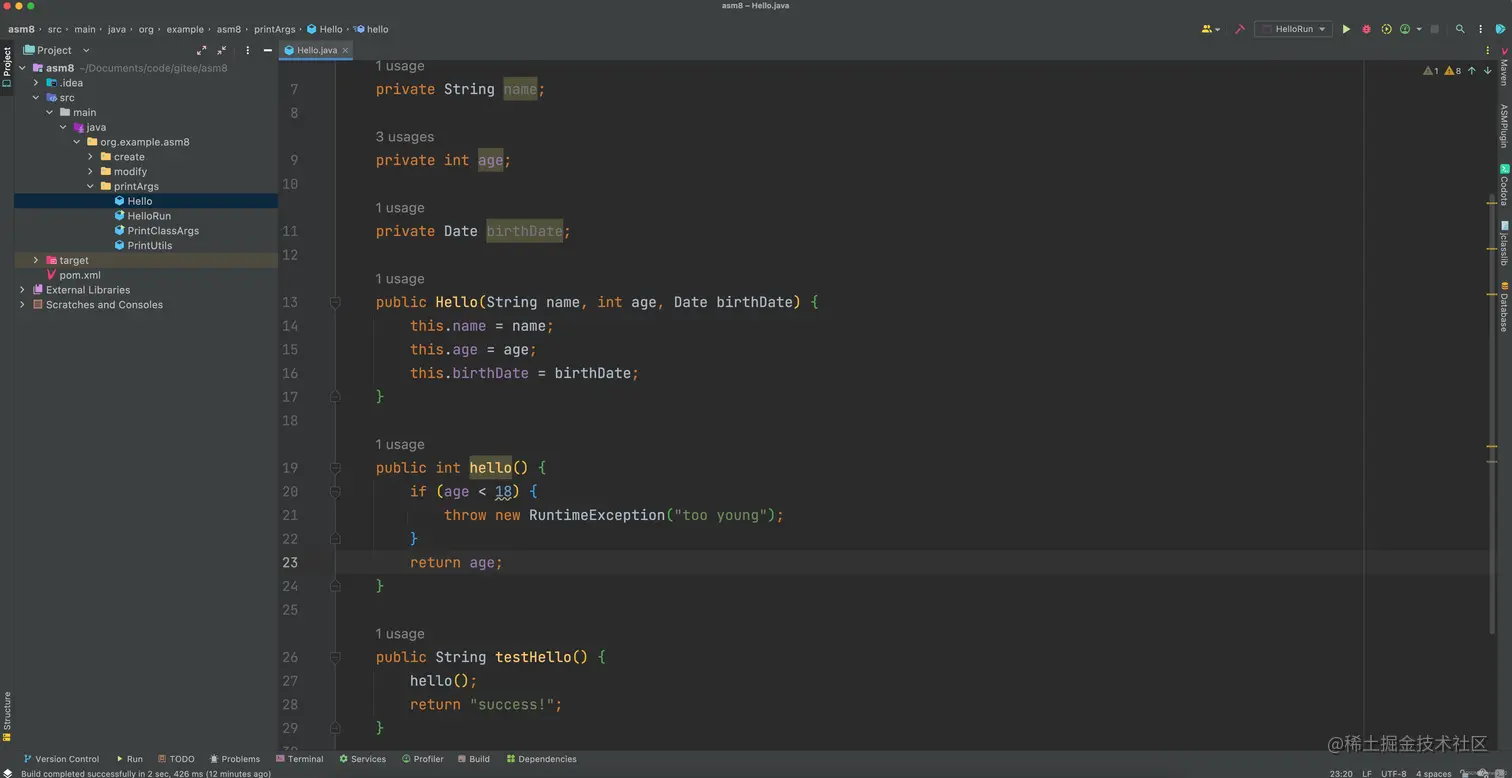Viewport: 1512px width, 778px height.
Task: Open the Run tool window
Action: click(x=129, y=759)
